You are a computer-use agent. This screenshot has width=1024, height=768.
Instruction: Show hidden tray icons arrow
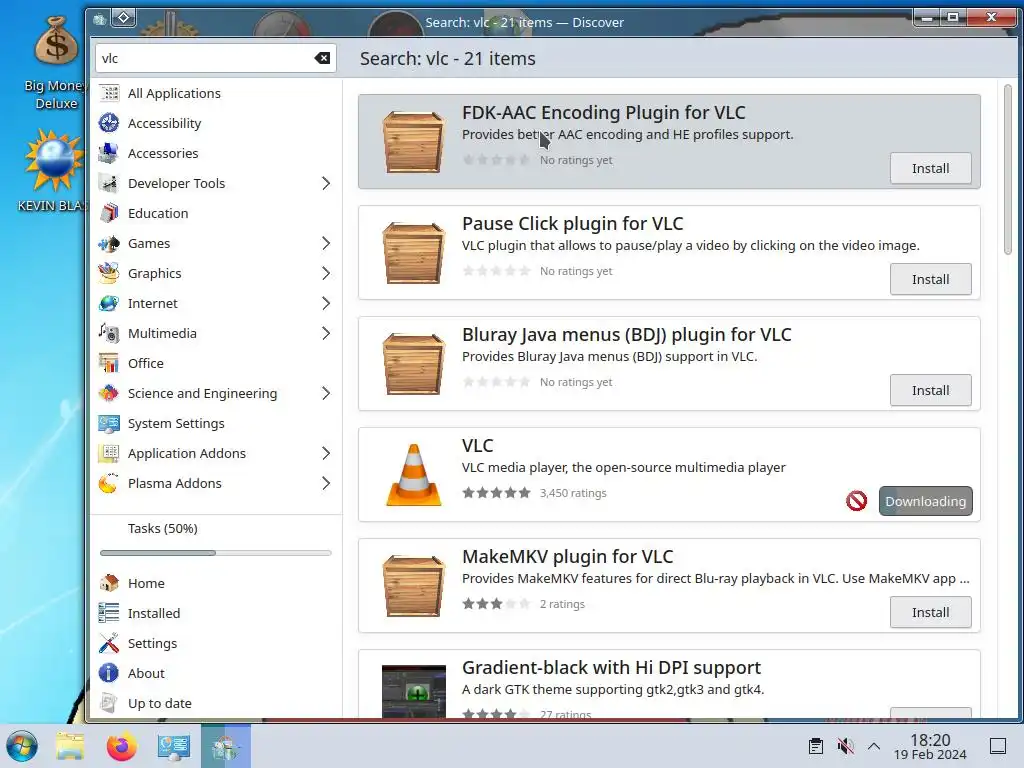click(874, 746)
